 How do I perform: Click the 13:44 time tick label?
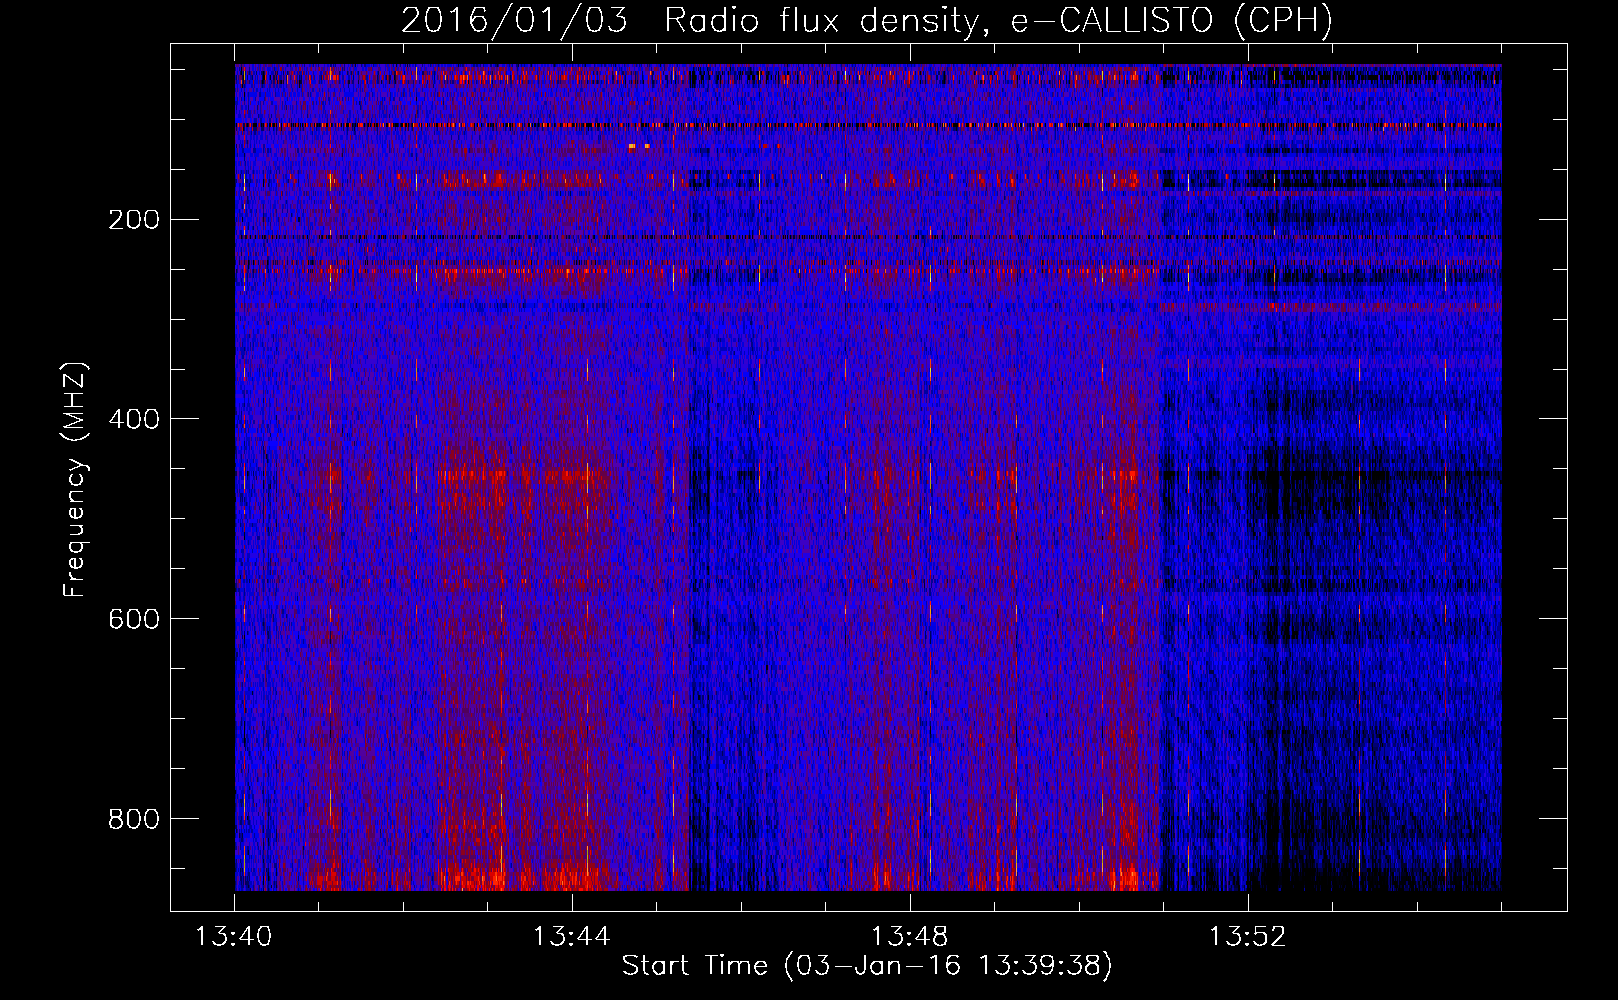(572, 937)
